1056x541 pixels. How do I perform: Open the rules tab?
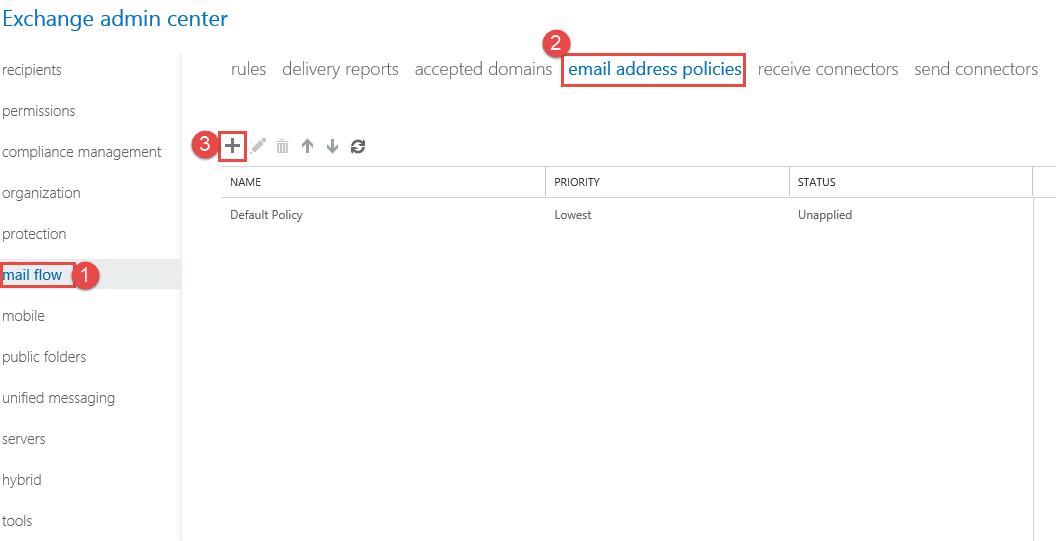point(249,69)
